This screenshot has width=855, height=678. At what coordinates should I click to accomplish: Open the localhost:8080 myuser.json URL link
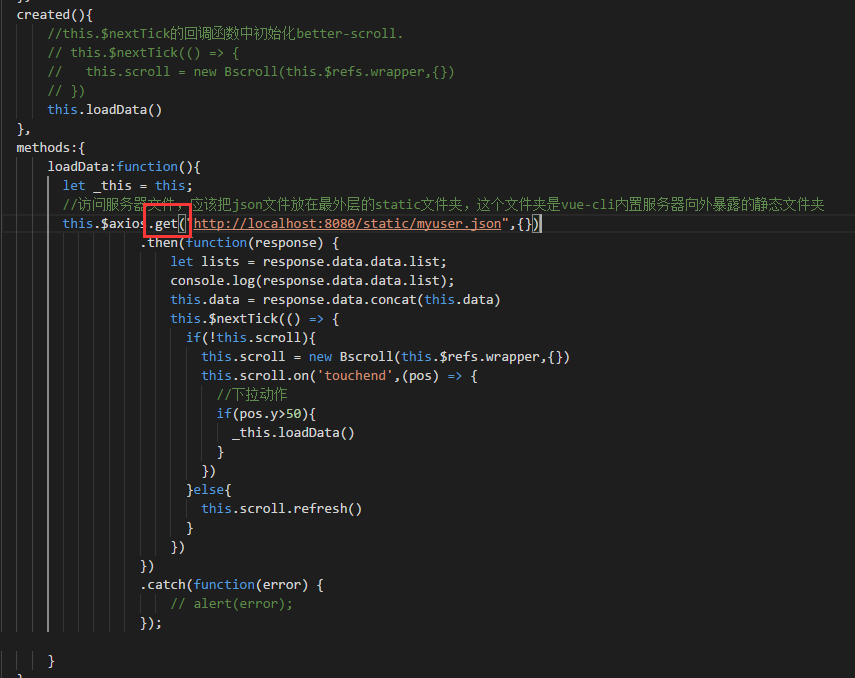[347, 224]
